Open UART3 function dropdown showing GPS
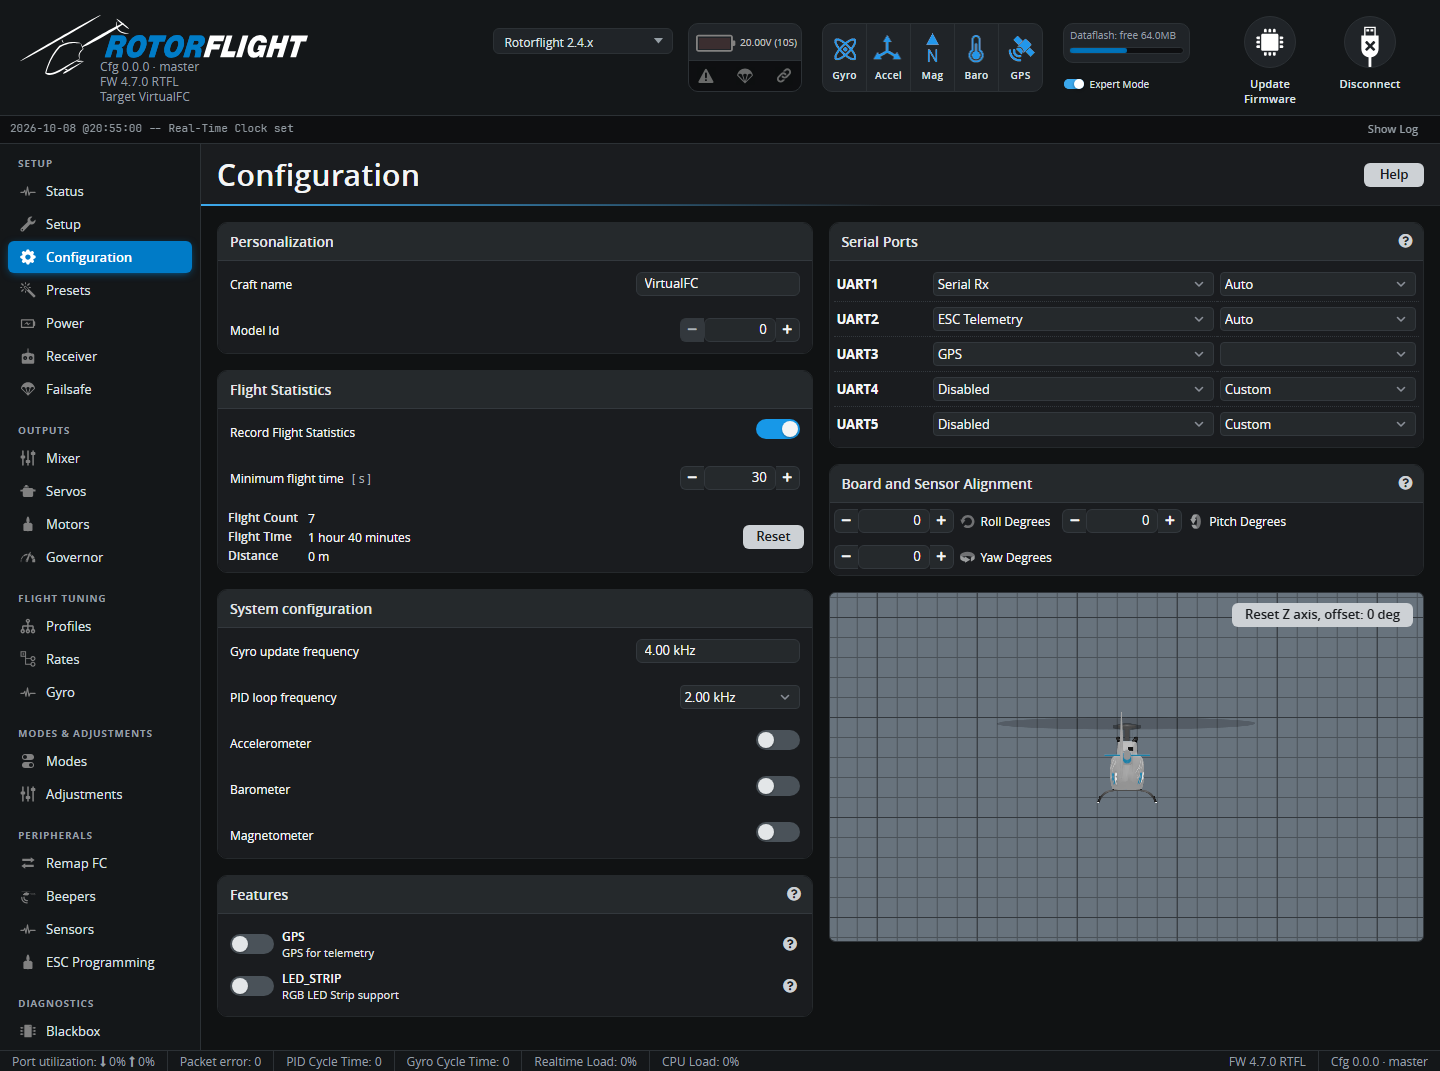 (1073, 354)
